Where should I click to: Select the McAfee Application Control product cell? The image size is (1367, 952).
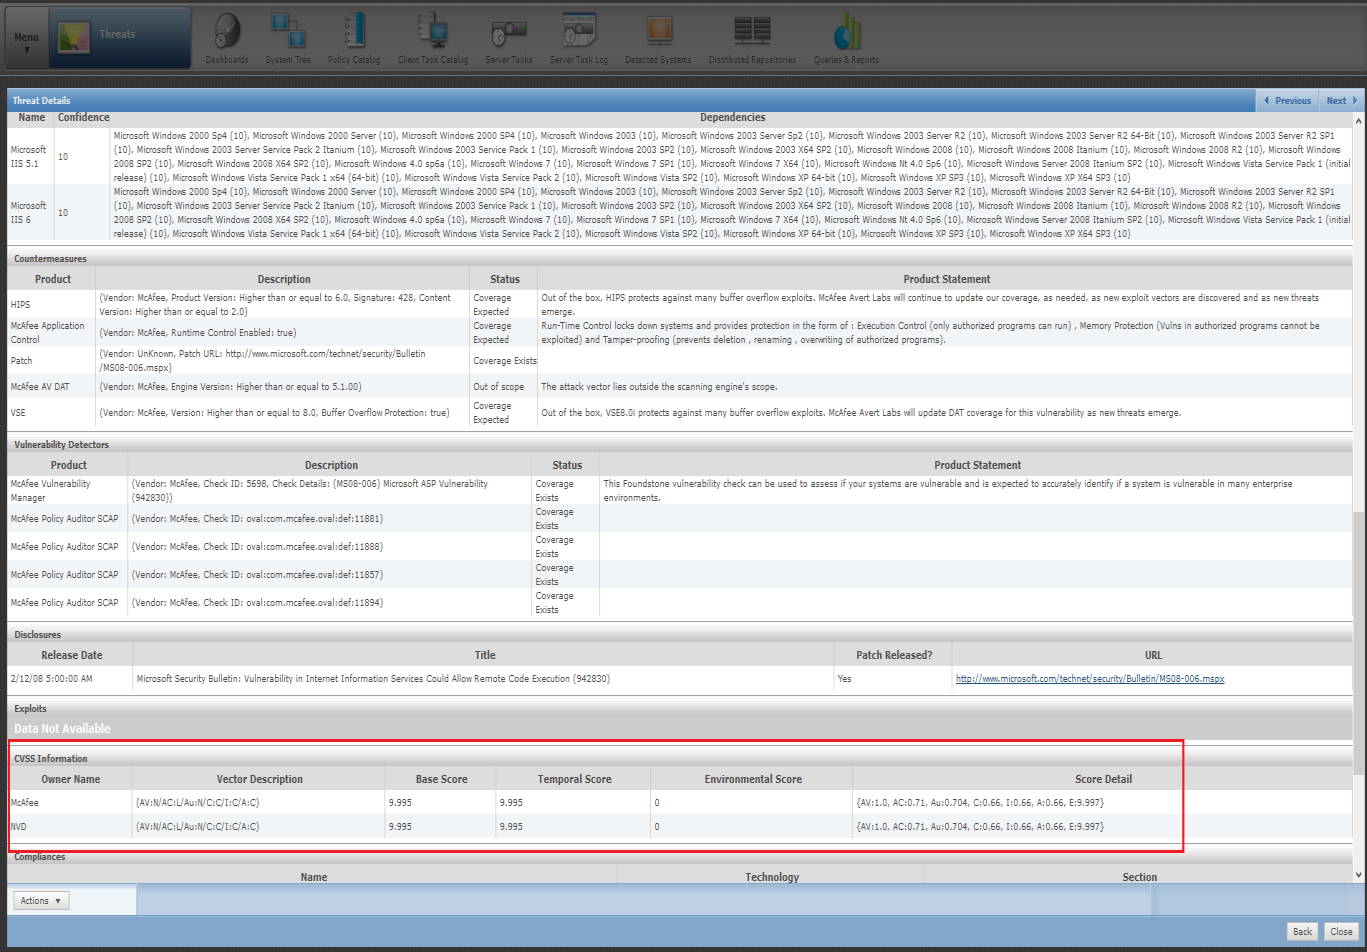pos(51,333)
